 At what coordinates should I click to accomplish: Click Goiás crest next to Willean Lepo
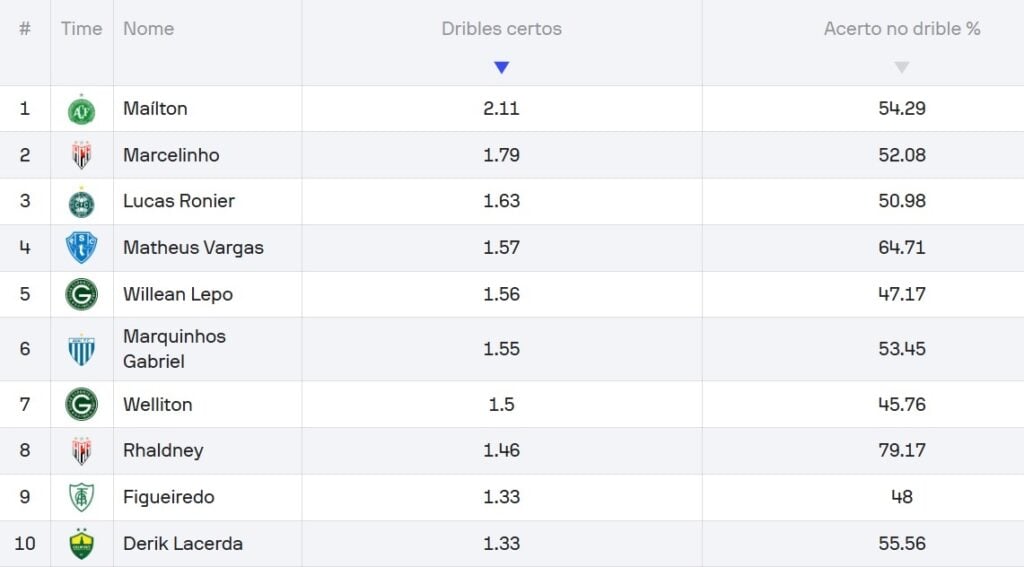tap(82, 294)
